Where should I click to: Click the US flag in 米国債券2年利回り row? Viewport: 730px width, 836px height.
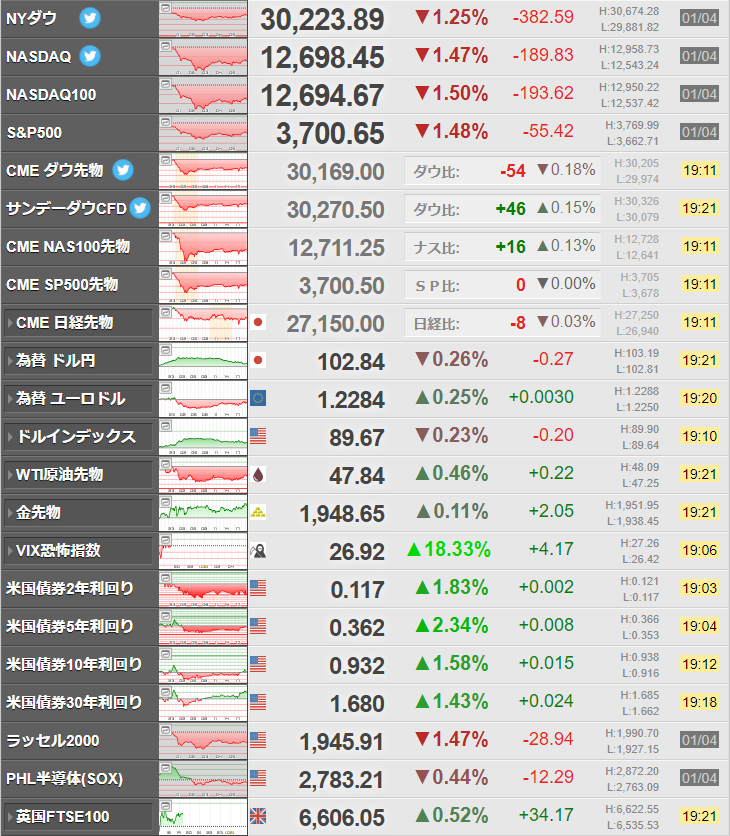point(258,588)
